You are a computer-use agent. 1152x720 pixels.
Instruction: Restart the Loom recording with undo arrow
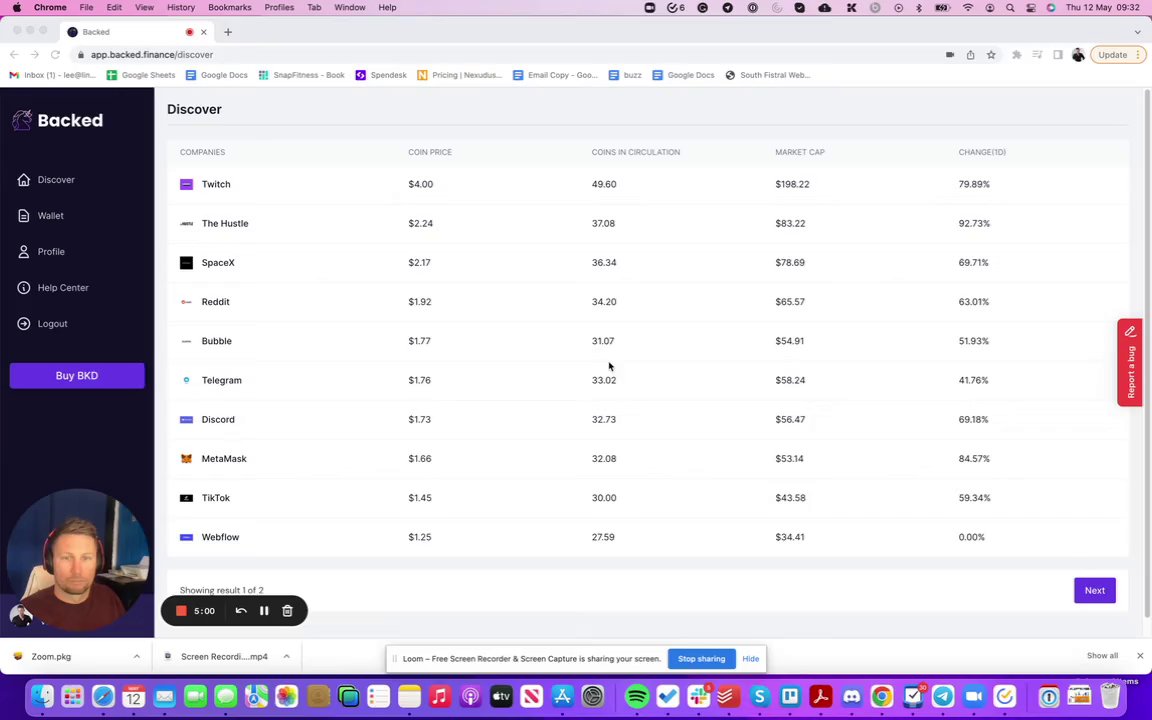click(x=240, y=611)
